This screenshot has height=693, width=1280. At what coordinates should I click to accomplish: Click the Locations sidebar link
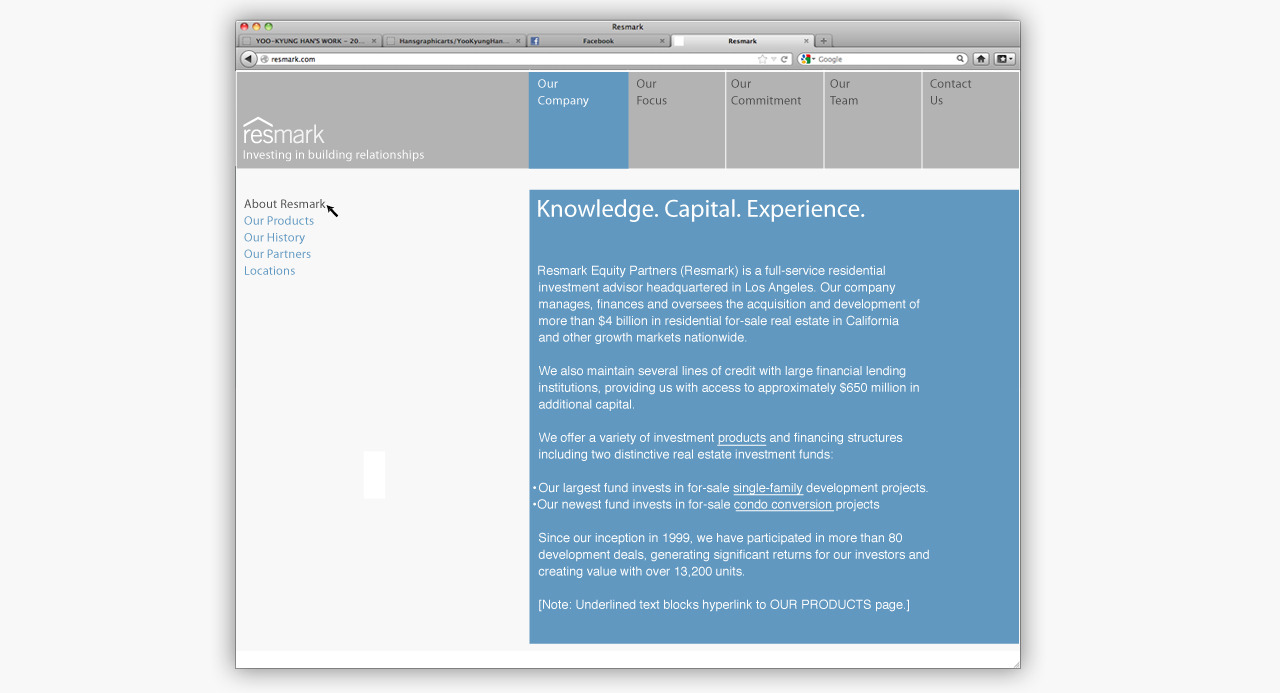click(269, 271)
